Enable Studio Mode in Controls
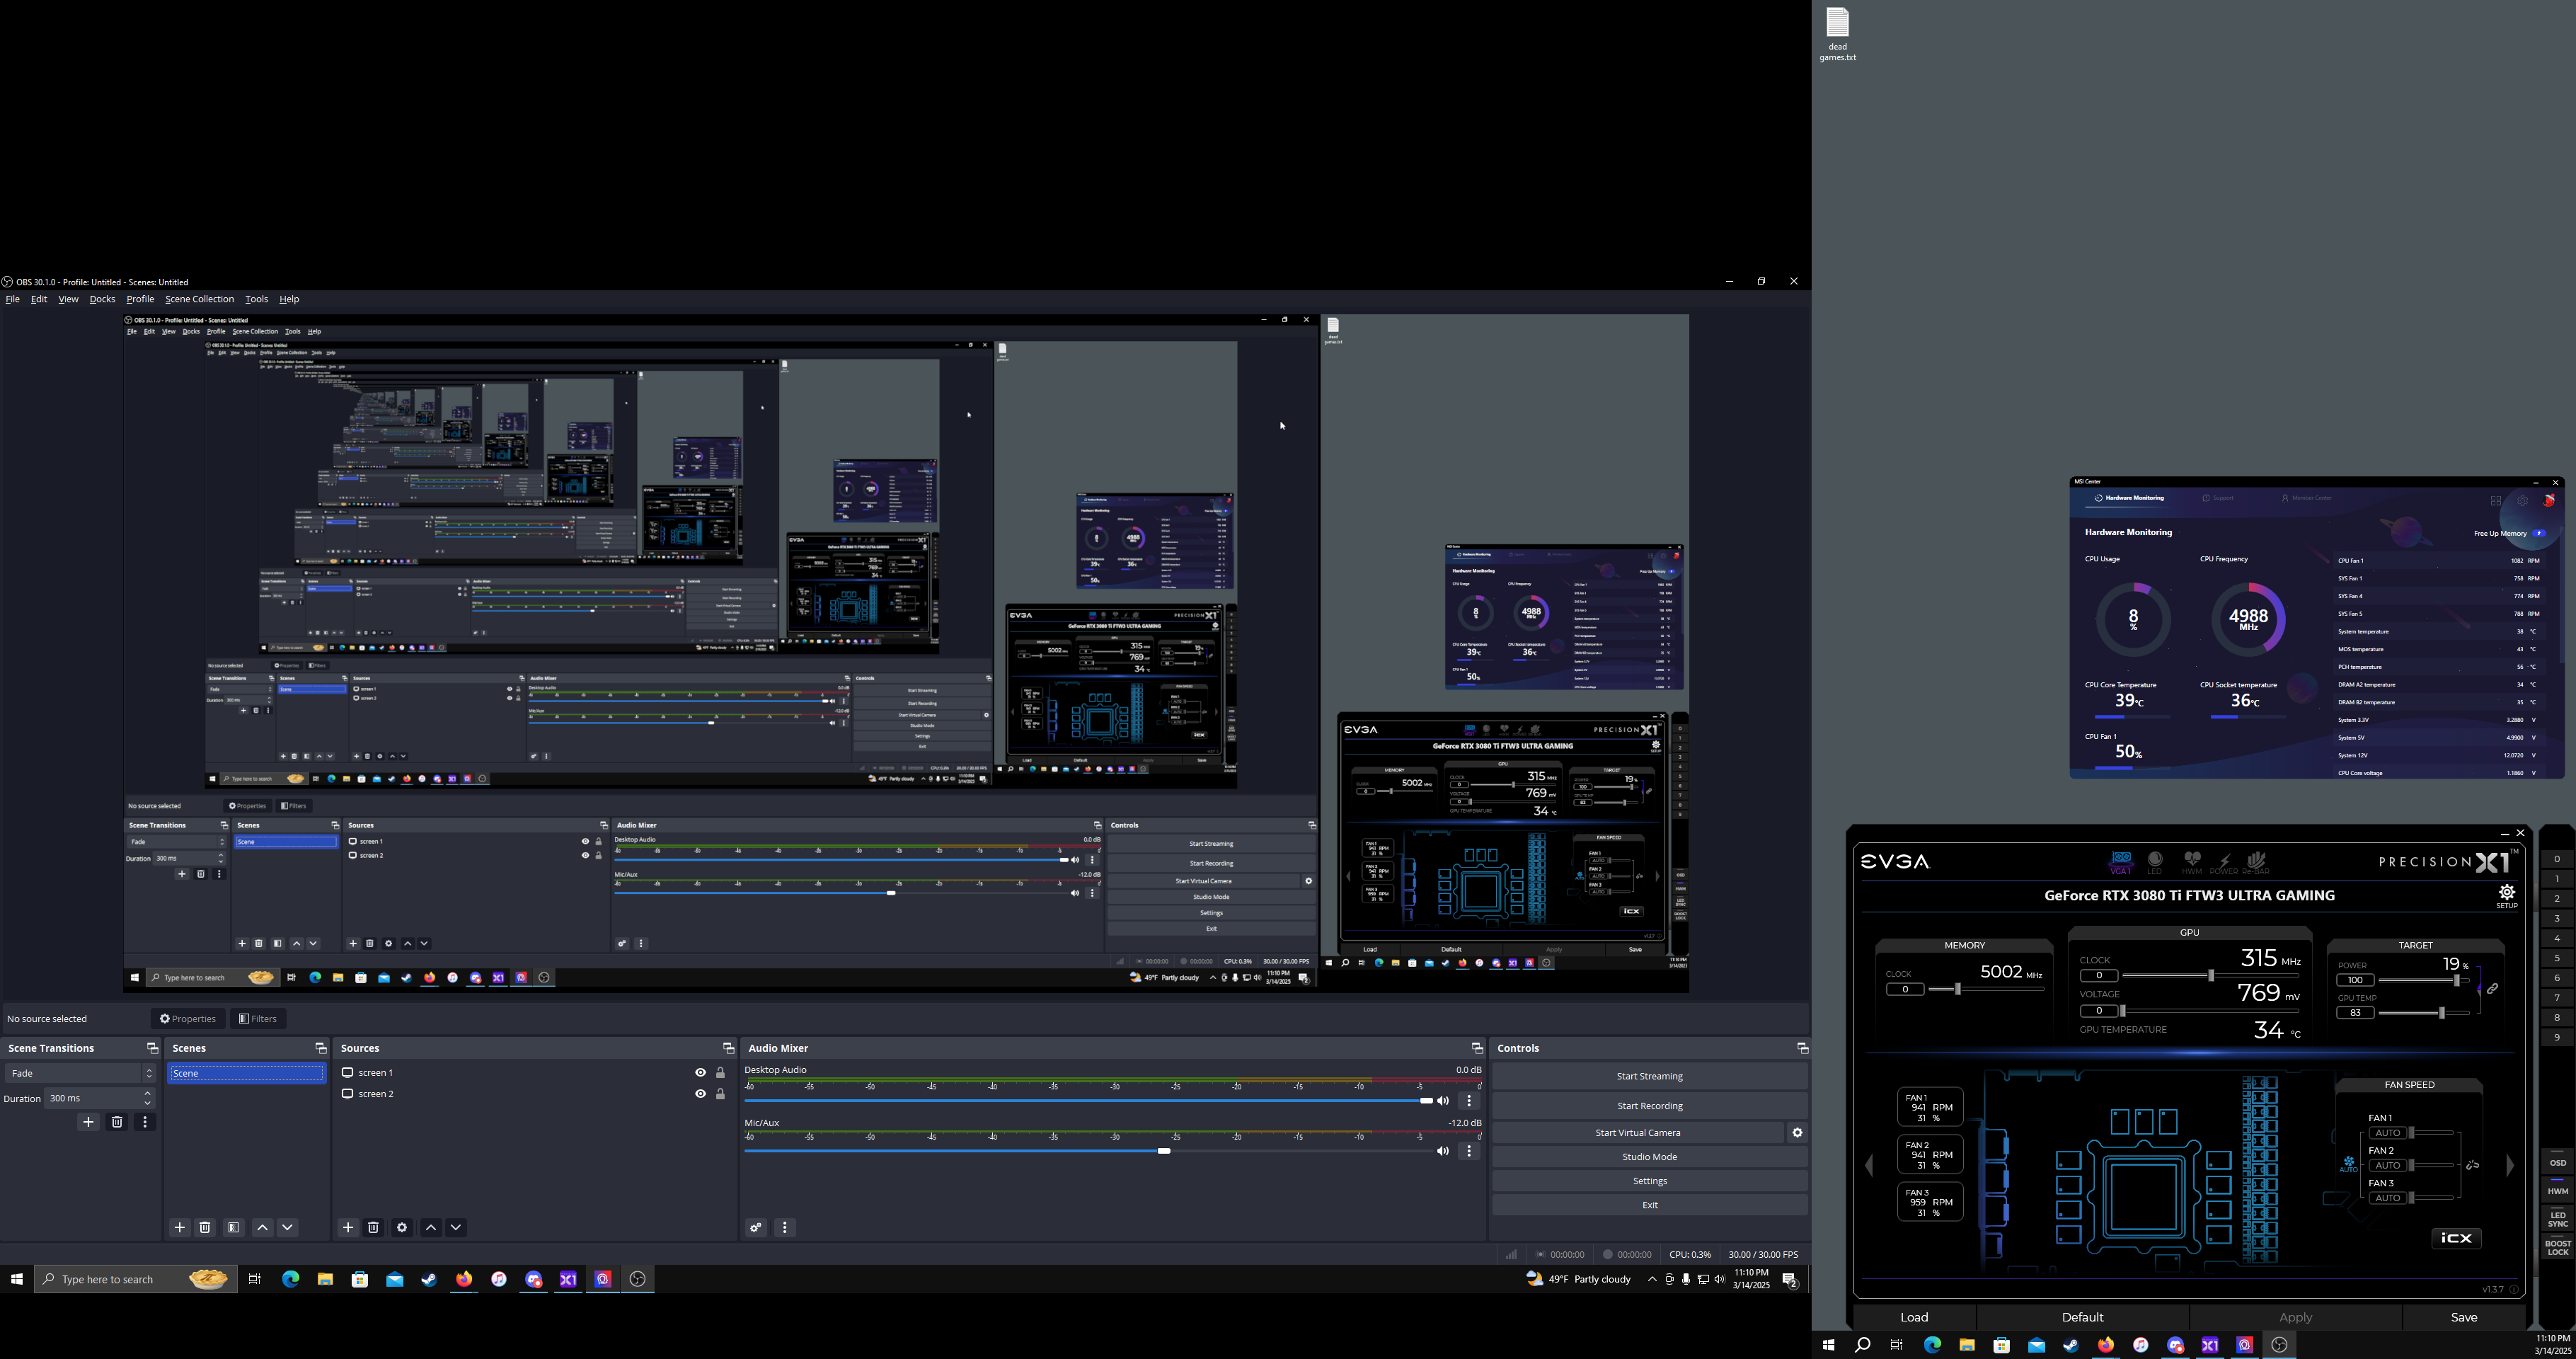 pyautogui.click(x=1649, y=1157)
